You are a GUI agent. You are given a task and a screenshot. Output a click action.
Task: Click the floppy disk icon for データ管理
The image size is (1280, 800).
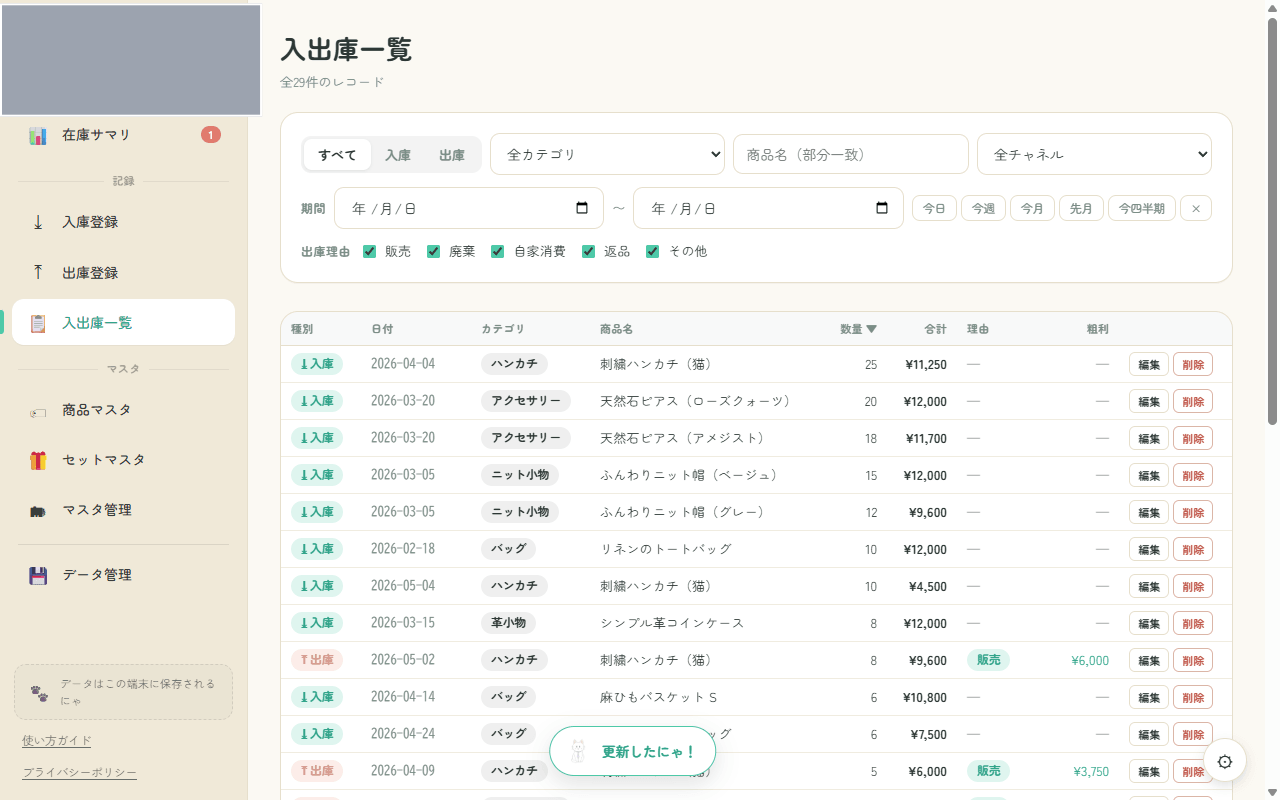[38, 575]
